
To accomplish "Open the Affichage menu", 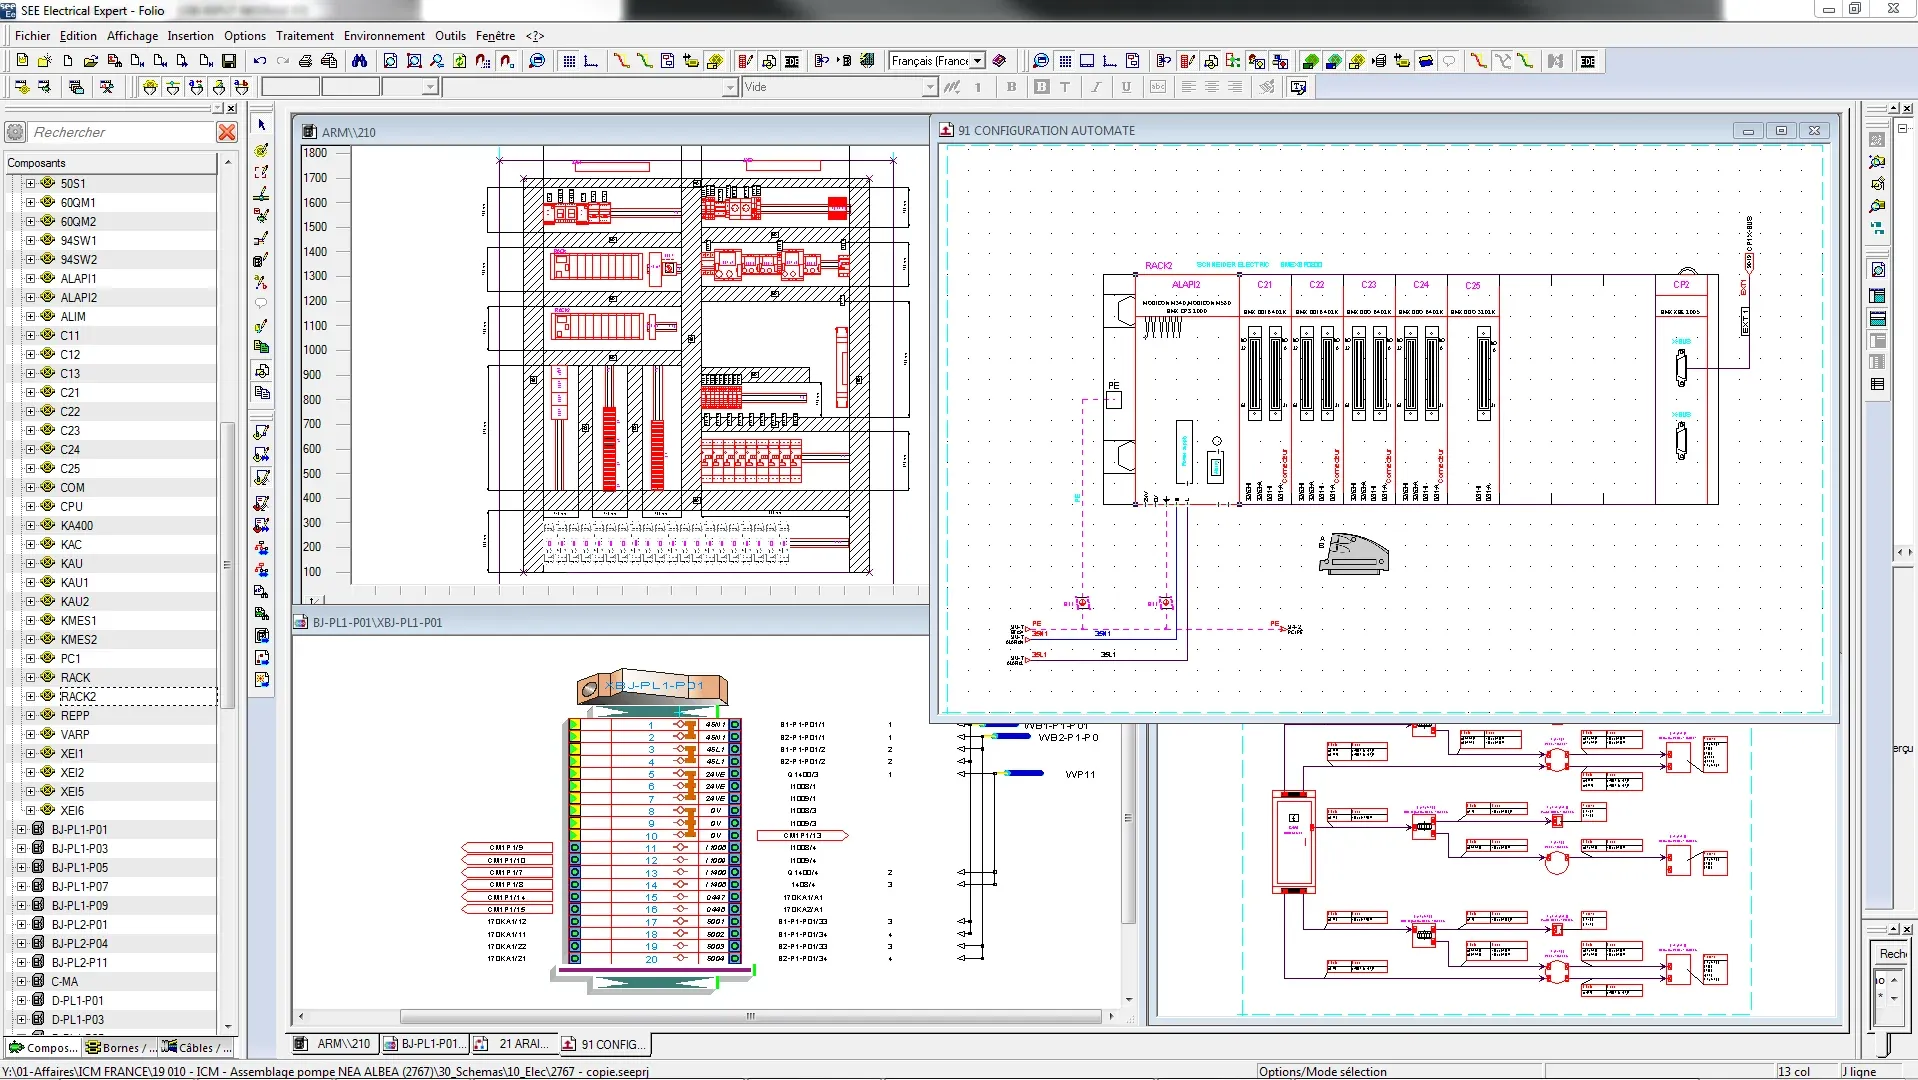I will click(x=132, y=36).
